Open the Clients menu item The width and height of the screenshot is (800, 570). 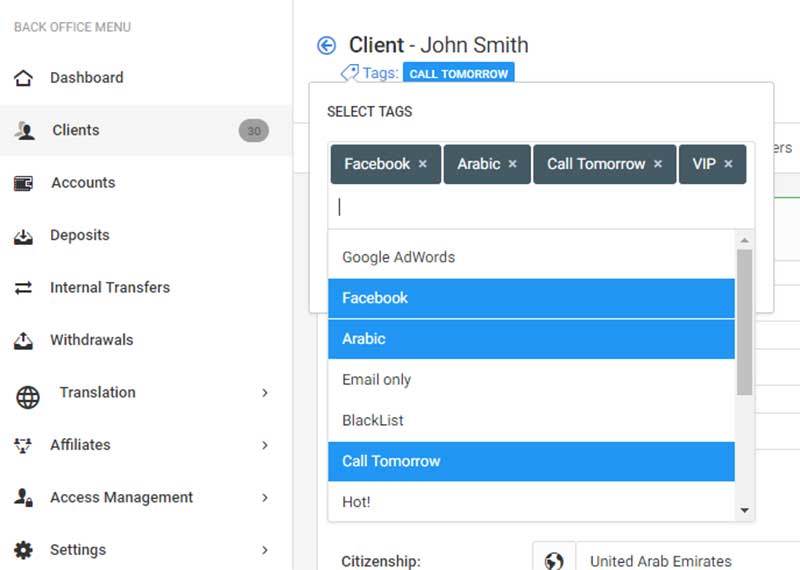pyautogui.click(x=76, y=130)
